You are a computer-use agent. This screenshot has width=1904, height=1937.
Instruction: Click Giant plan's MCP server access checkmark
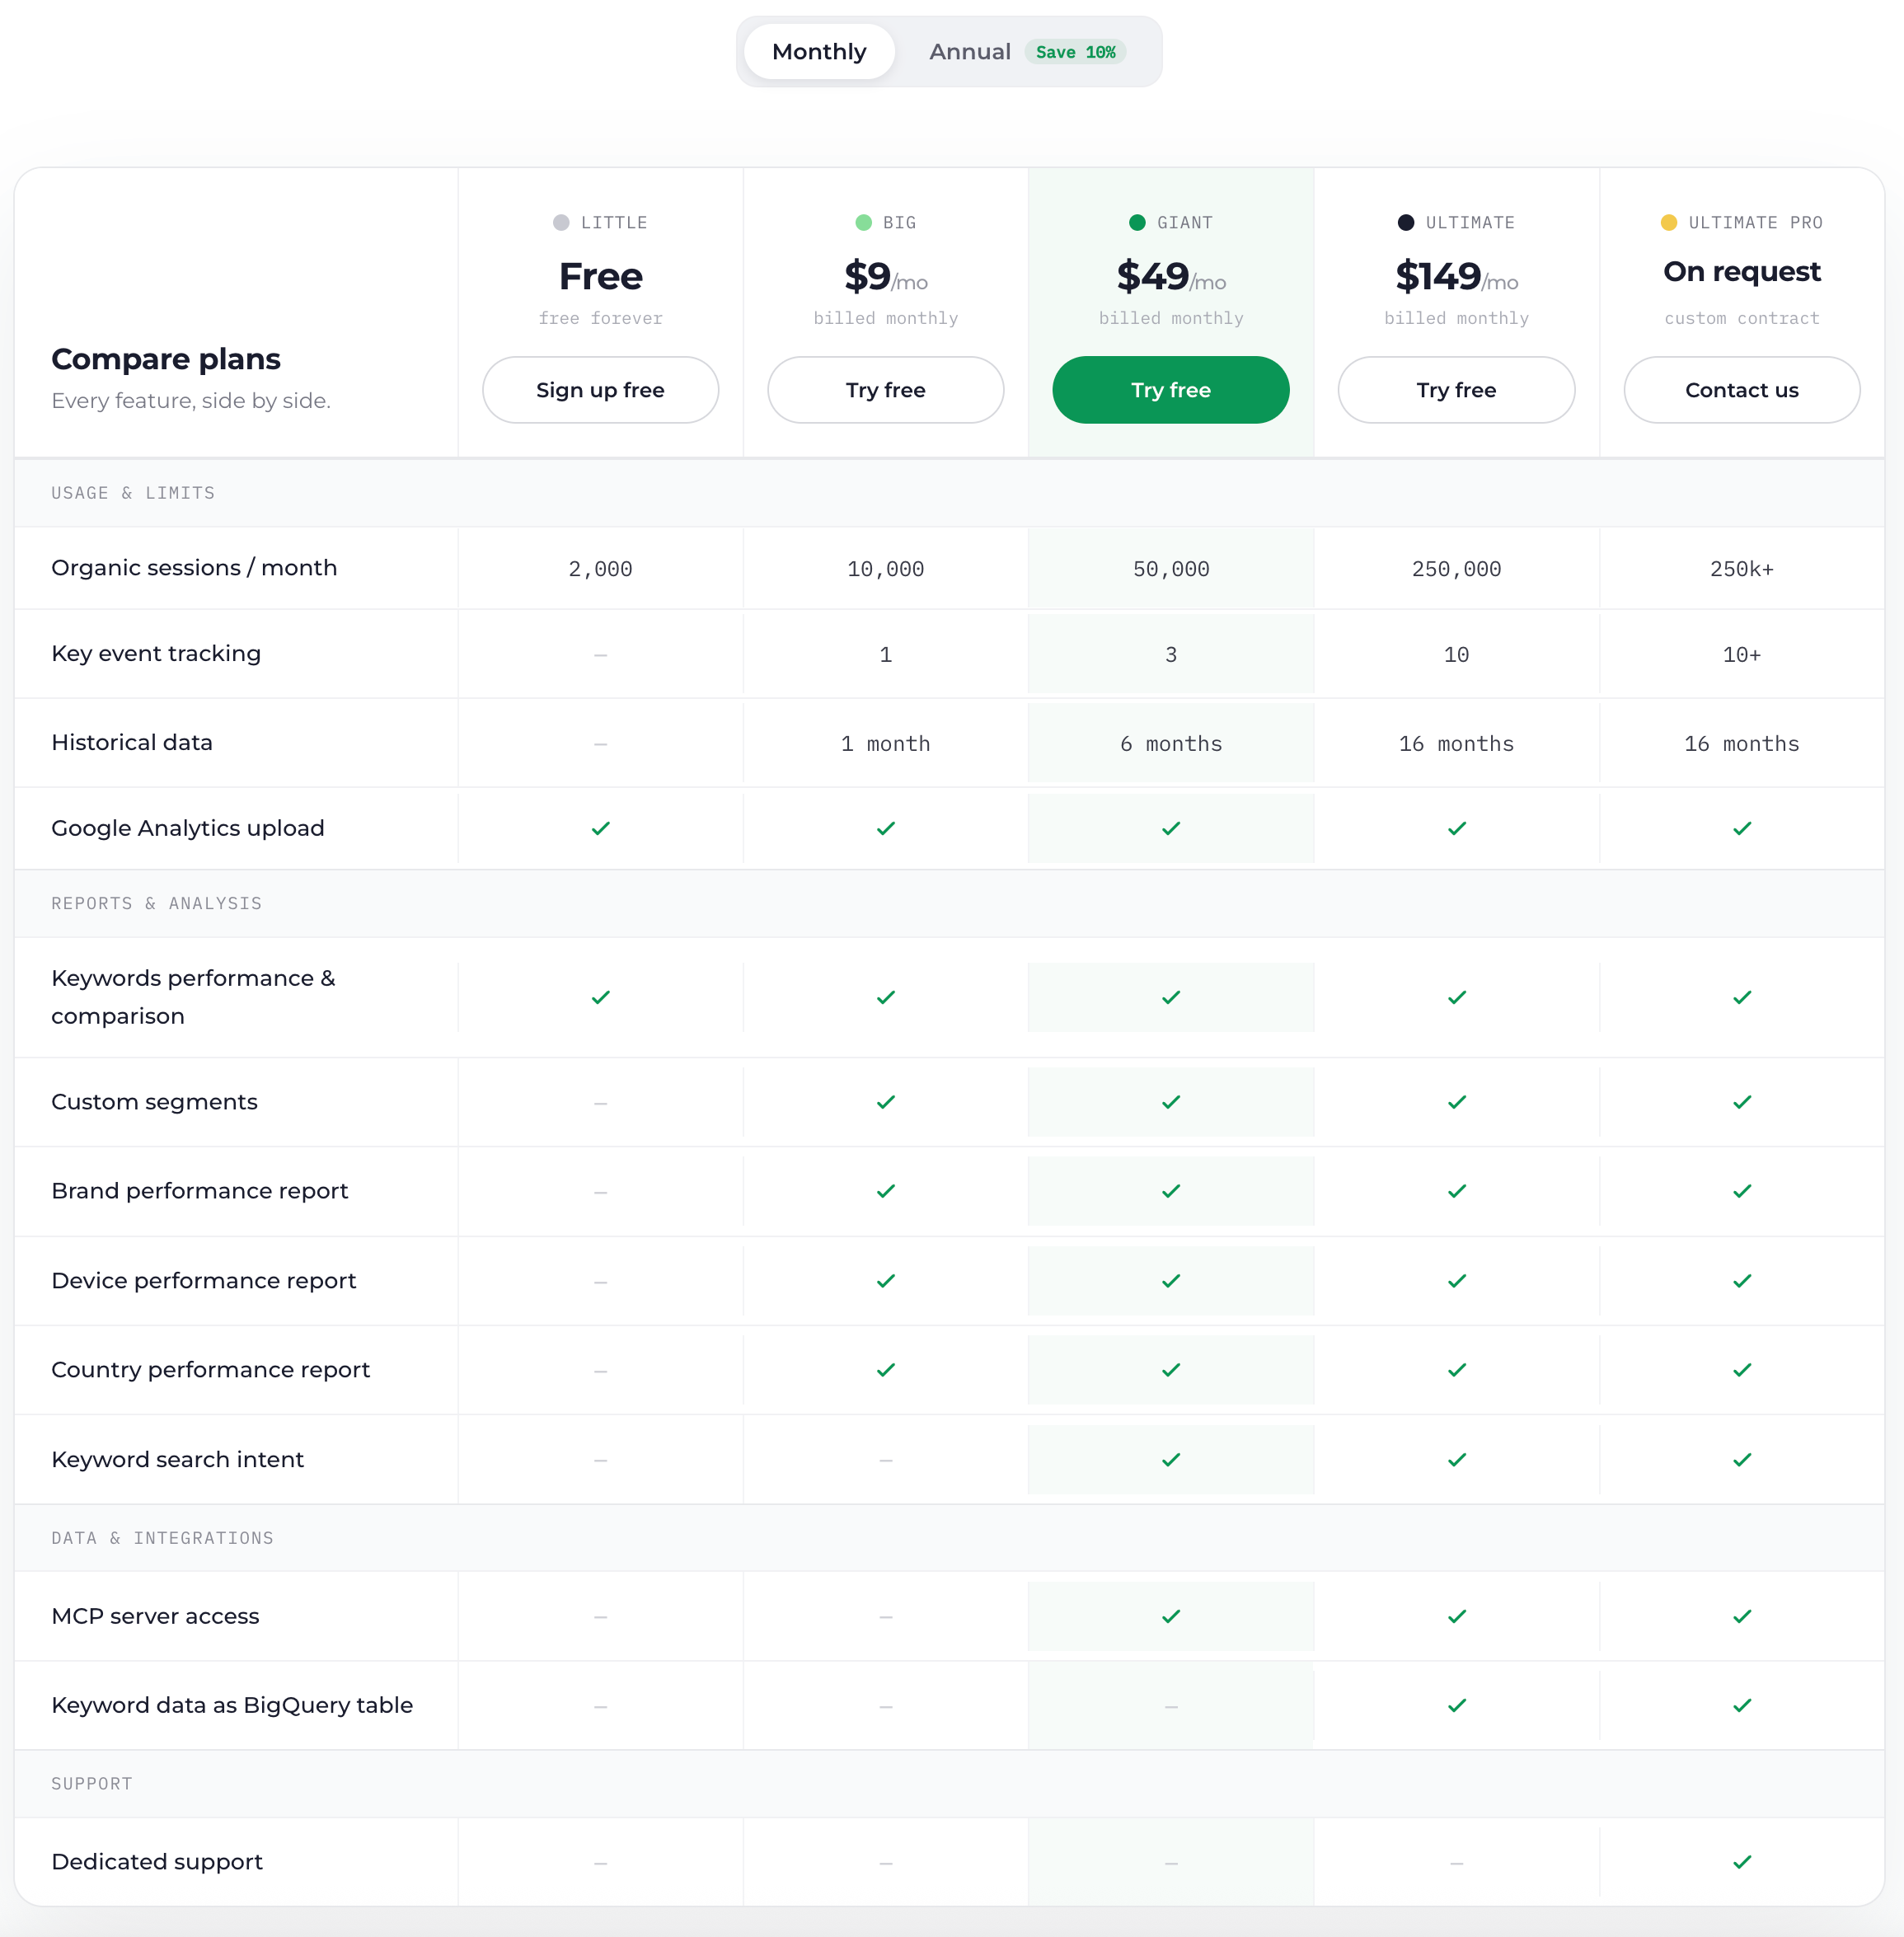coord(1171,1616)
